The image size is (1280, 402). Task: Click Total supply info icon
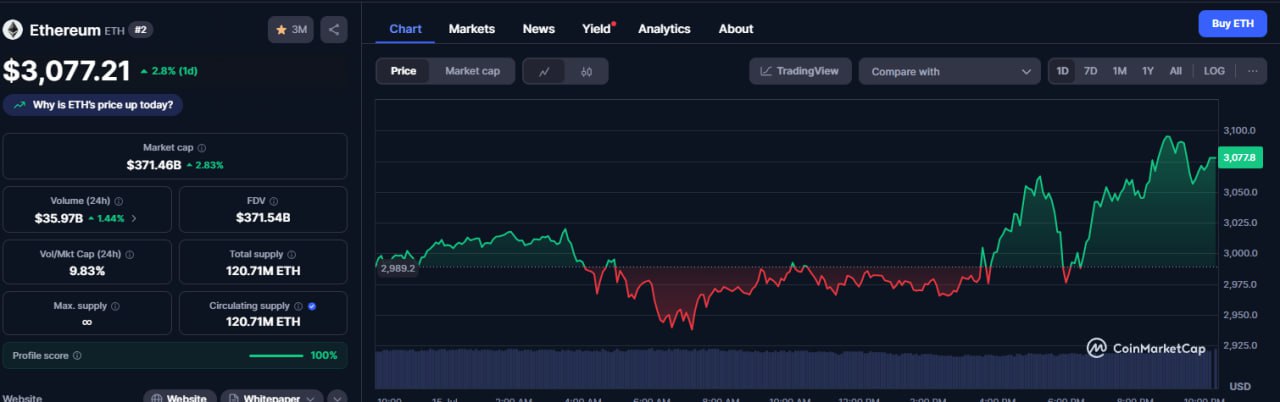(x=290, y=254)
